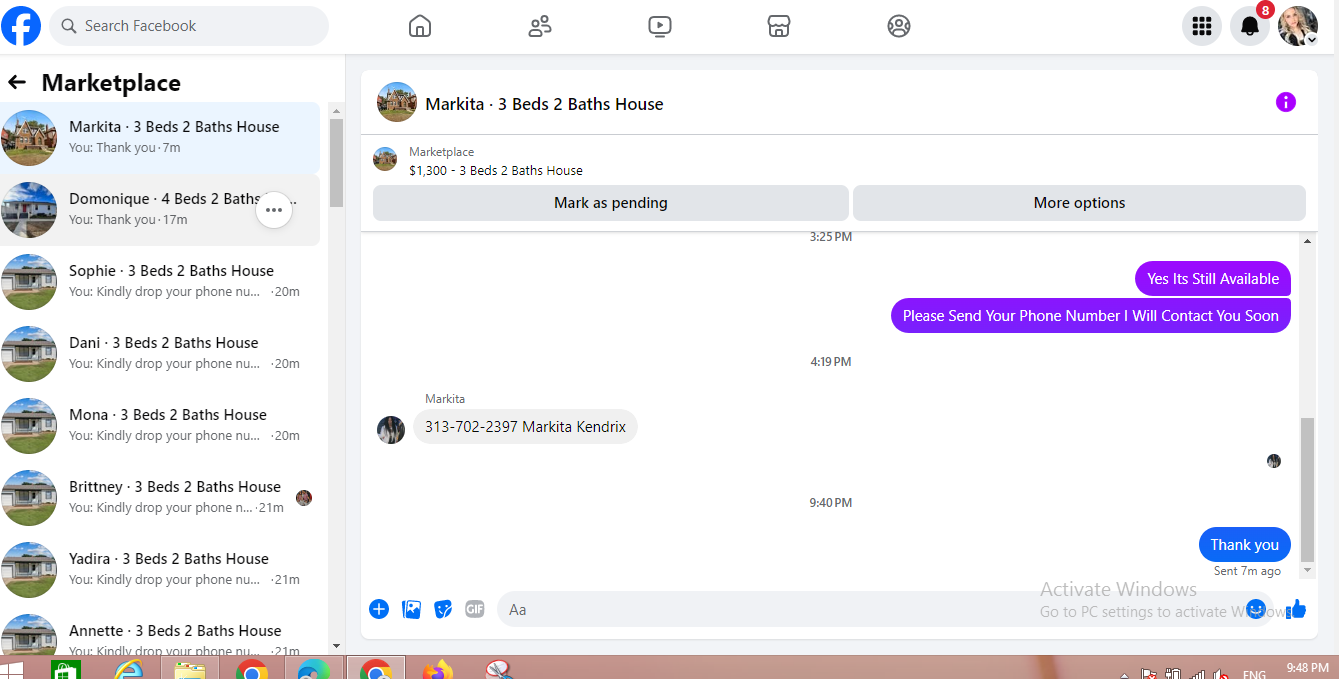Send a thumbs-up like

tap(1297, 608)
